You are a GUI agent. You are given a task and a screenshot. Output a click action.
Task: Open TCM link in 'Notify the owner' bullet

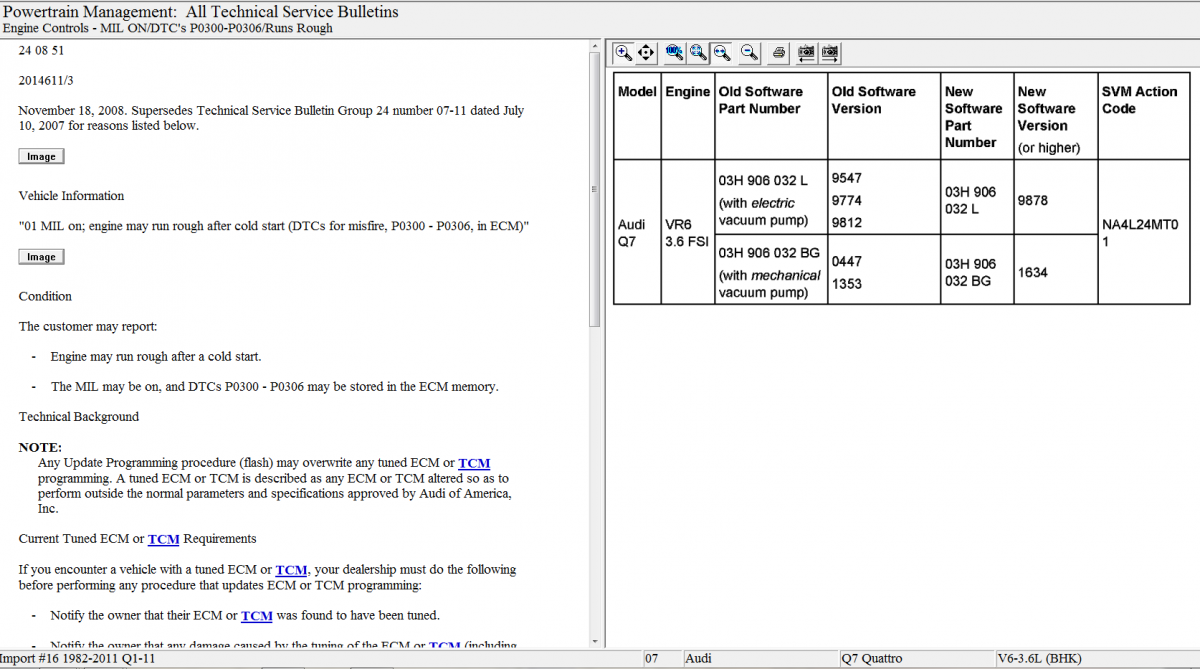257,616
